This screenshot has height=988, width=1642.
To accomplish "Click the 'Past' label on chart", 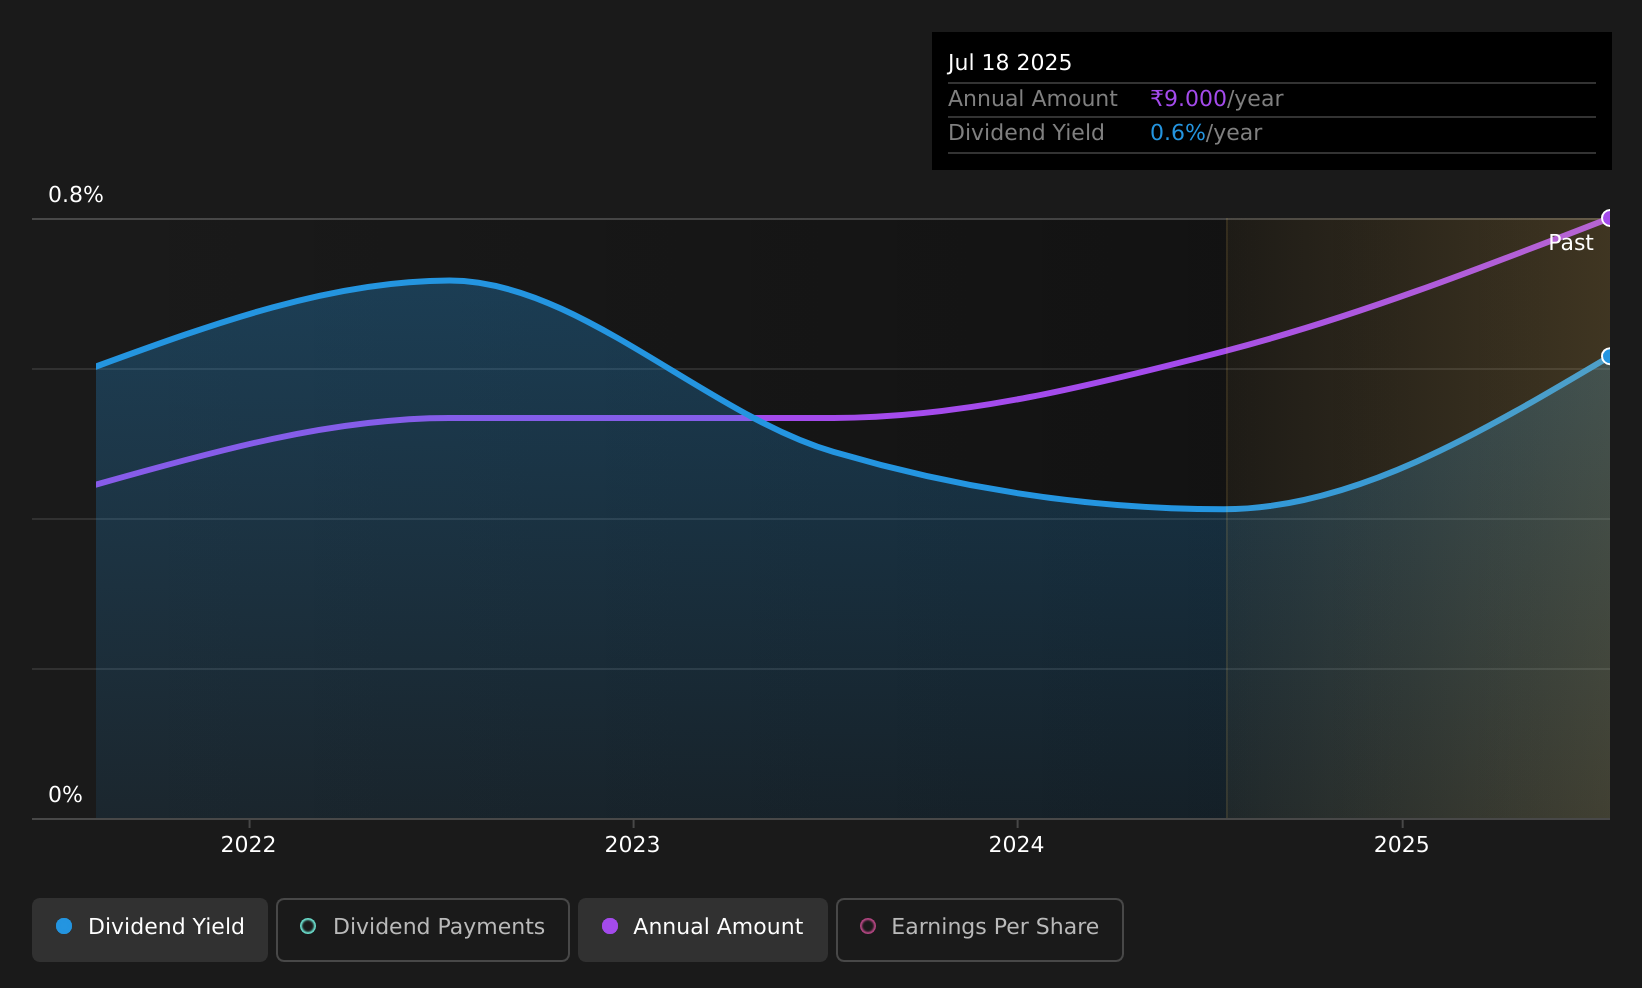I will click(1570, 243).
